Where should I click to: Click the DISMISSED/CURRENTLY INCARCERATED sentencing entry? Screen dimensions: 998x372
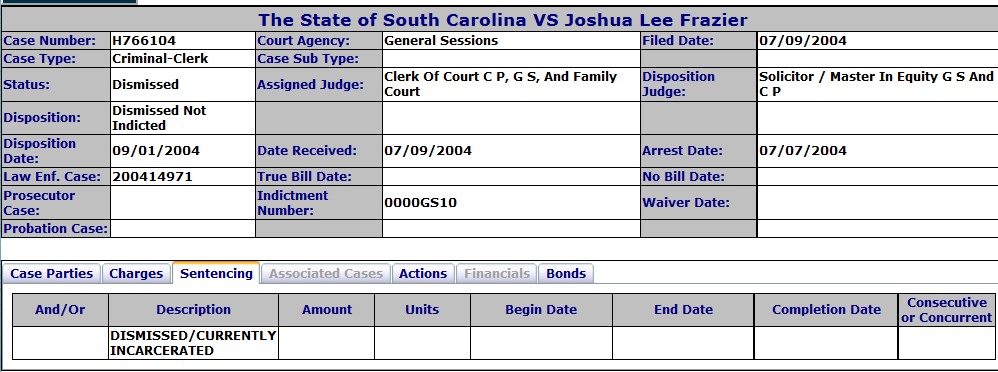pos(193,343)
